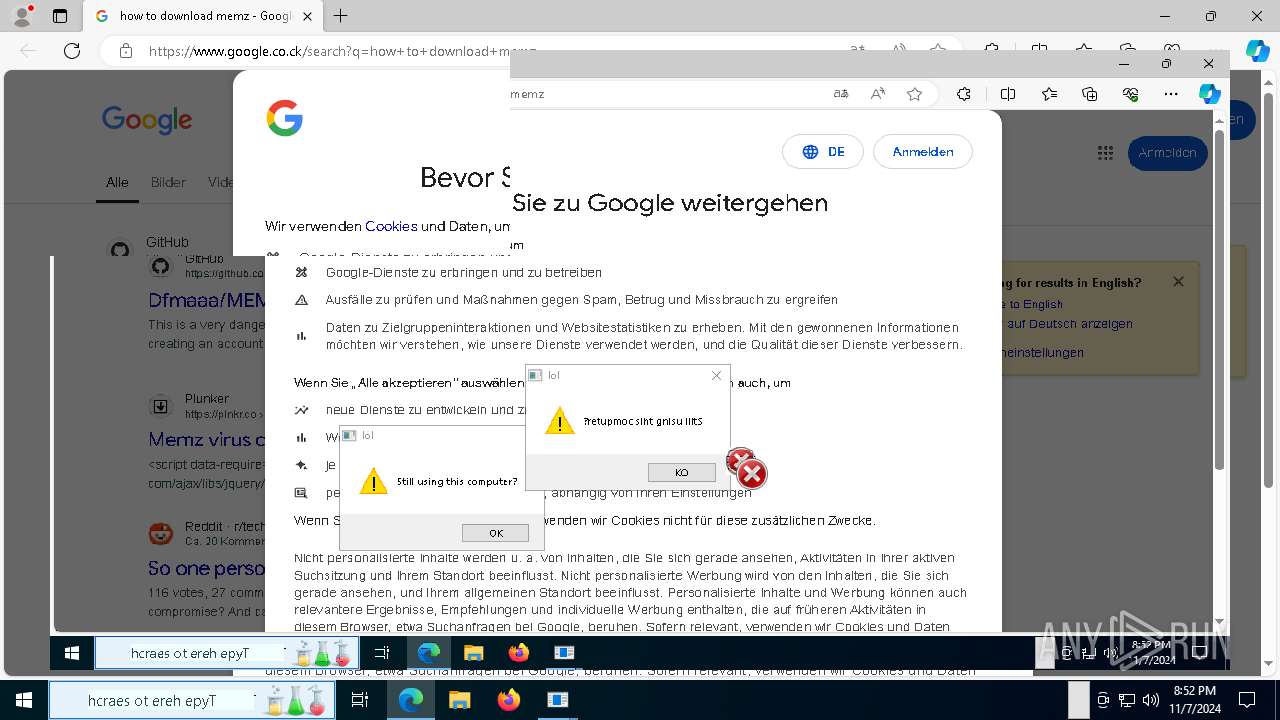
Task: Close the mirrored lol dialog with its X
Action: pos(716,375)
